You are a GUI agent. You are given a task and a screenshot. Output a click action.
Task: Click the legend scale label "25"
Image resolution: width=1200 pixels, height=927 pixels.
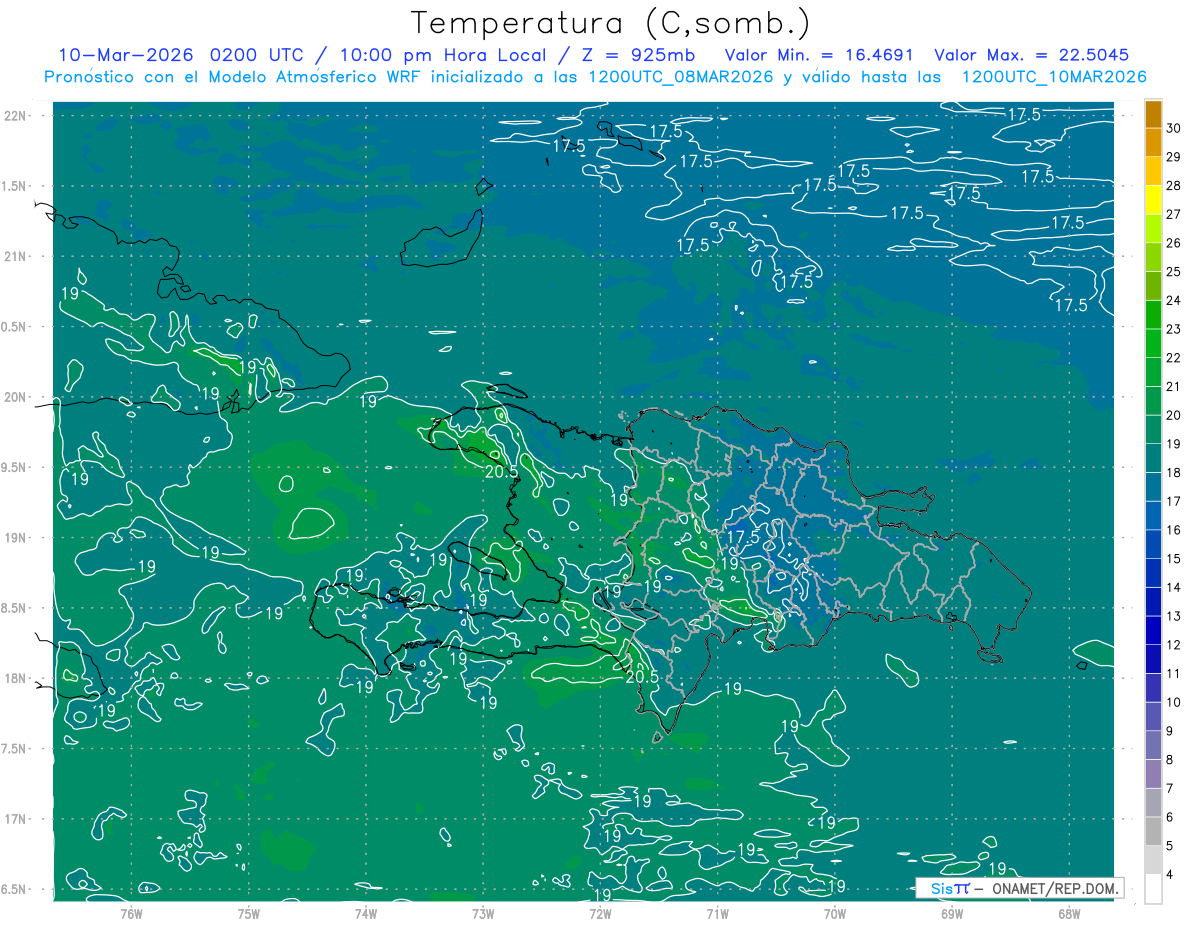tap(1174, 271)
